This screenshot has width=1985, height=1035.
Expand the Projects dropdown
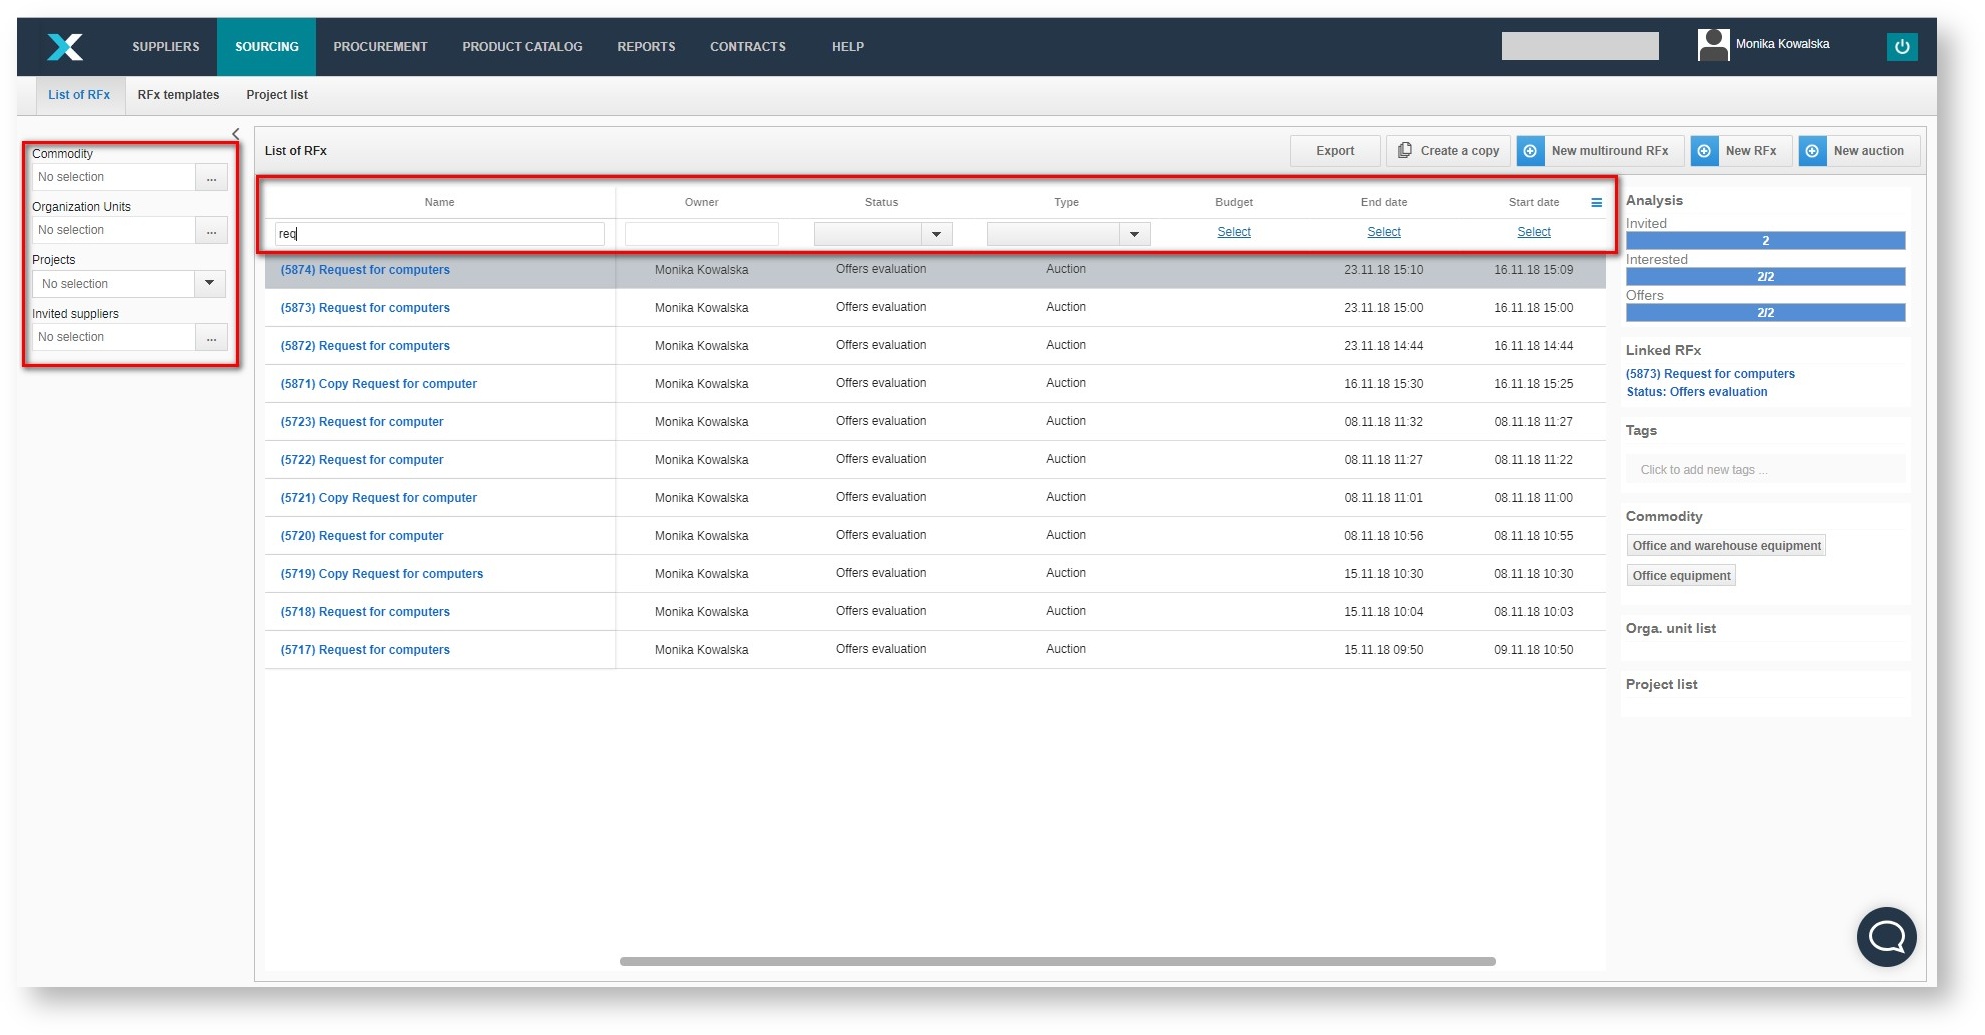click(x=209, y=284)
